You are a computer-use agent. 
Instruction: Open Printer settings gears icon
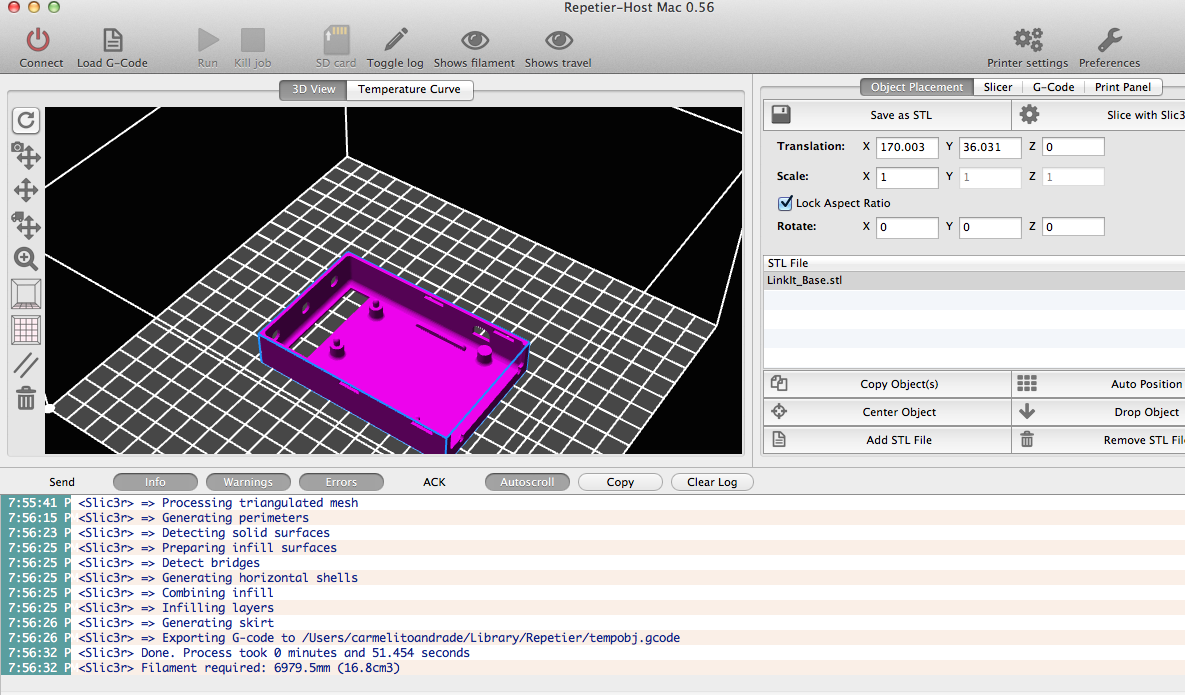[x=1028, y=39]
